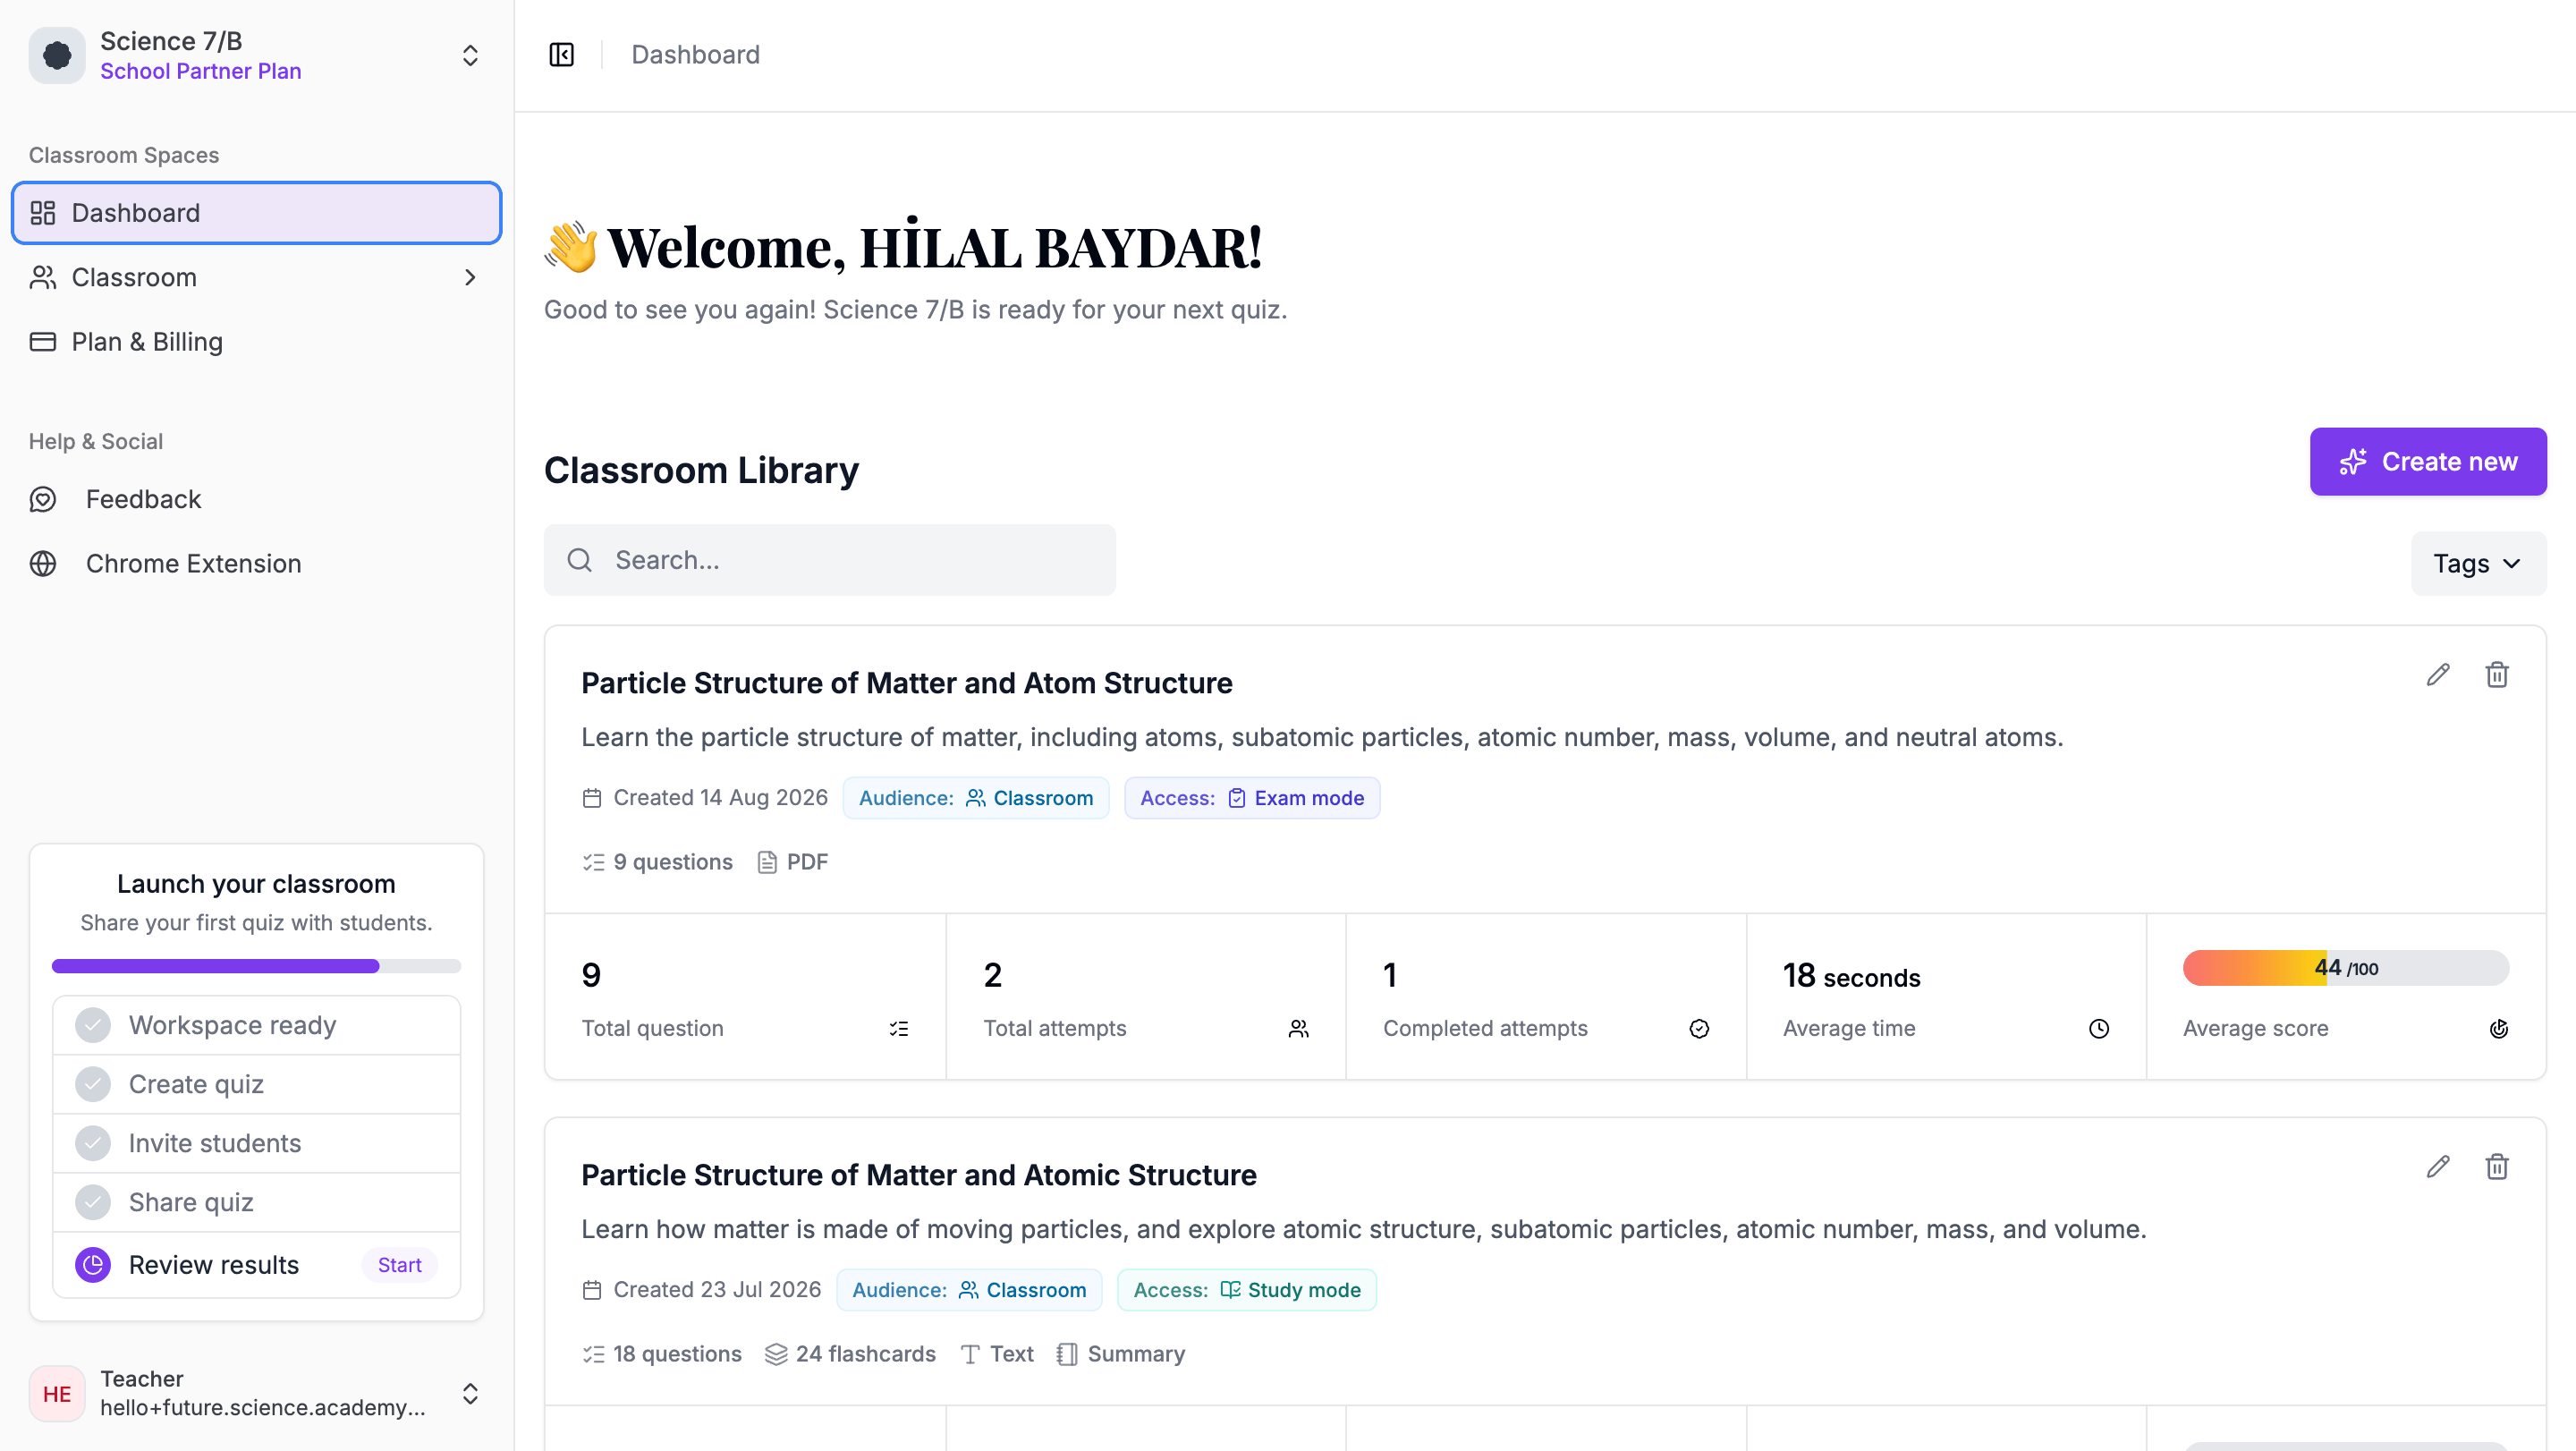The image size is (2576, 1451).
Task: Open Classroom sidebar item
Action: tap(256, 277)
